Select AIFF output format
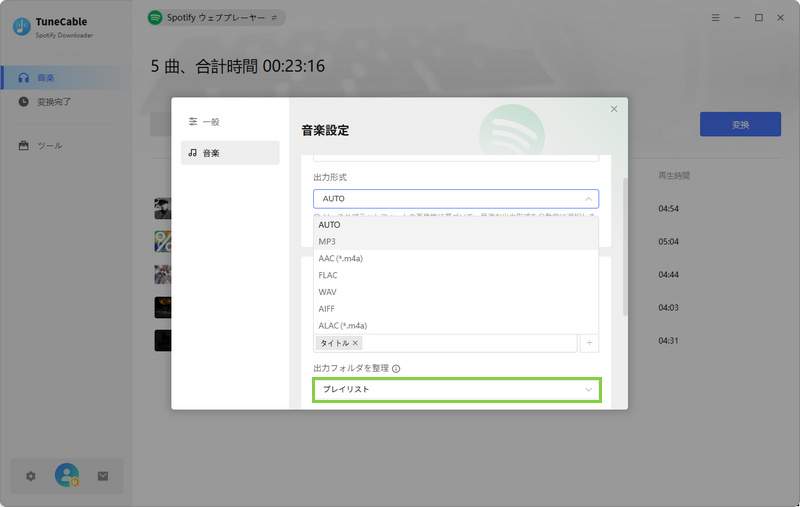 456,309
